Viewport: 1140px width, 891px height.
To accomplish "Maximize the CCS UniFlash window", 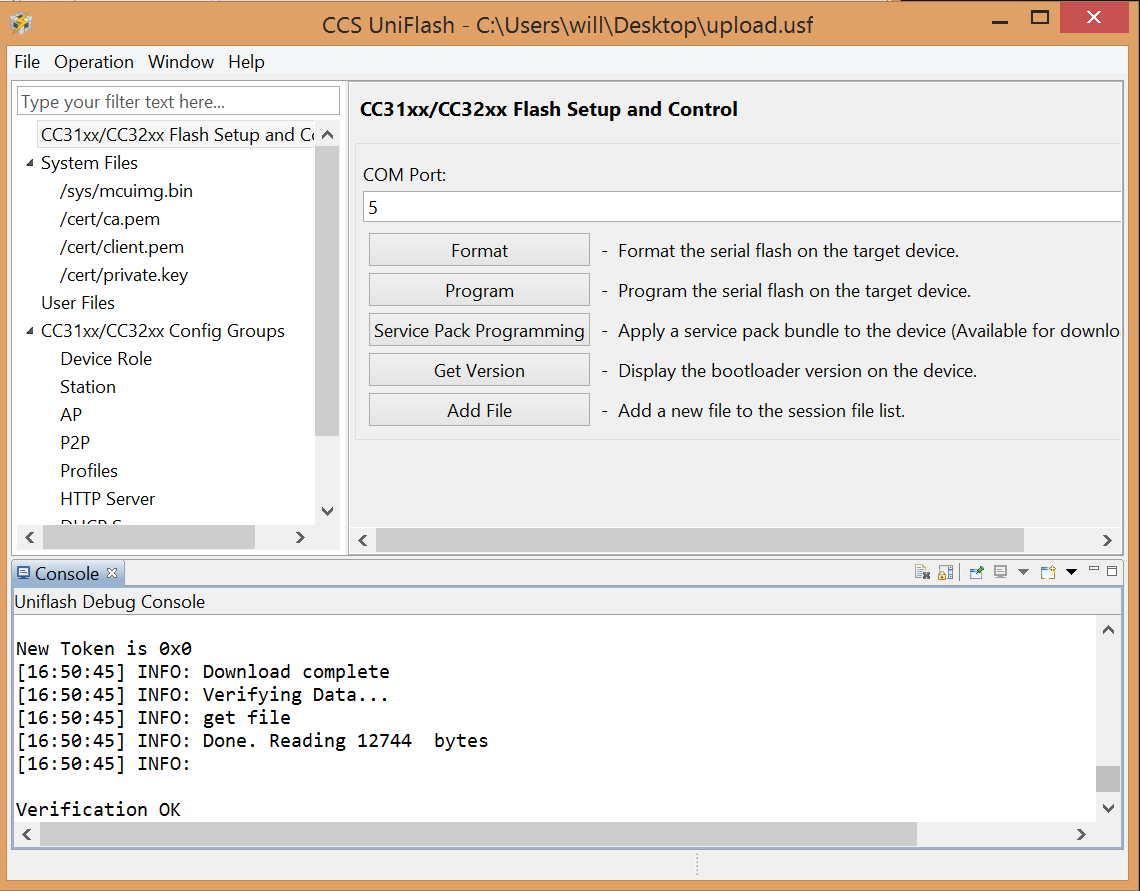I will [1040, 17].
